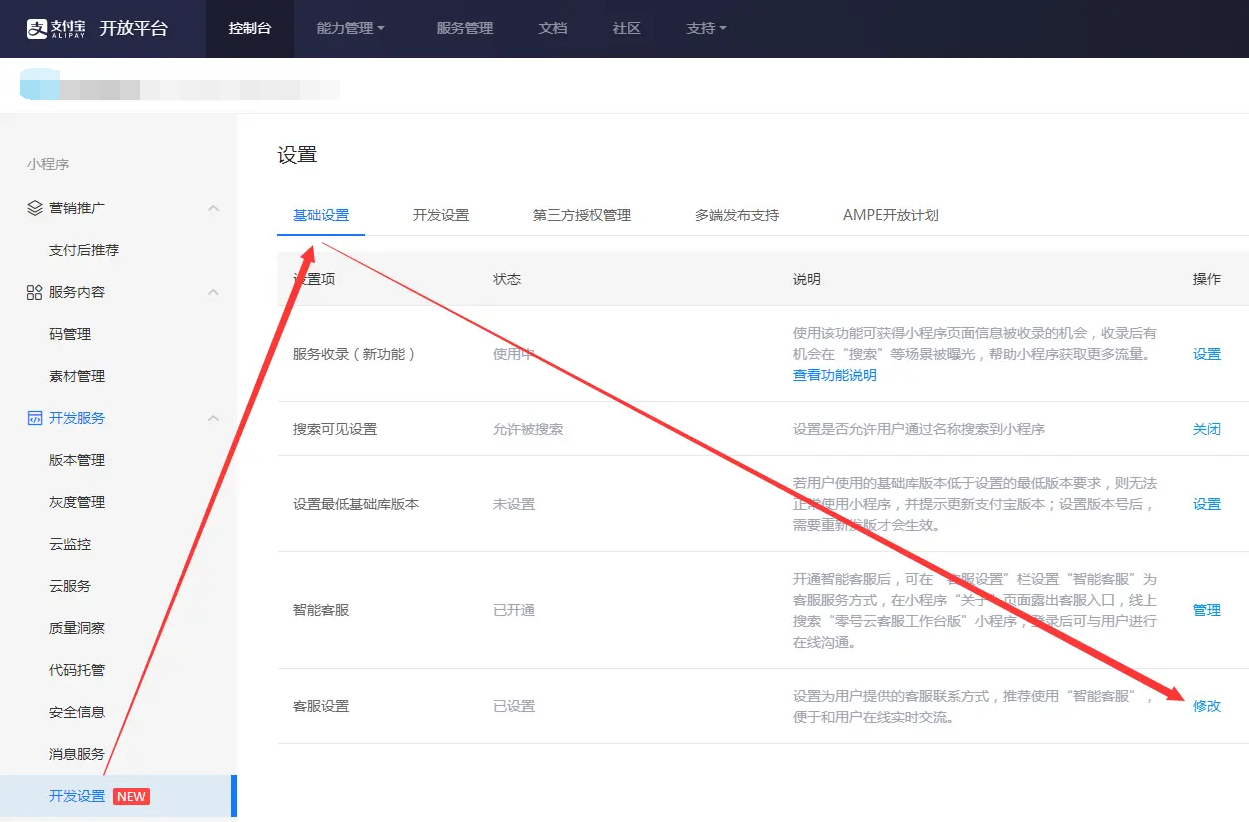Click the 服务内容 grid icon
This screenshot has width=1249, height=822.
(x=34, y=292)
